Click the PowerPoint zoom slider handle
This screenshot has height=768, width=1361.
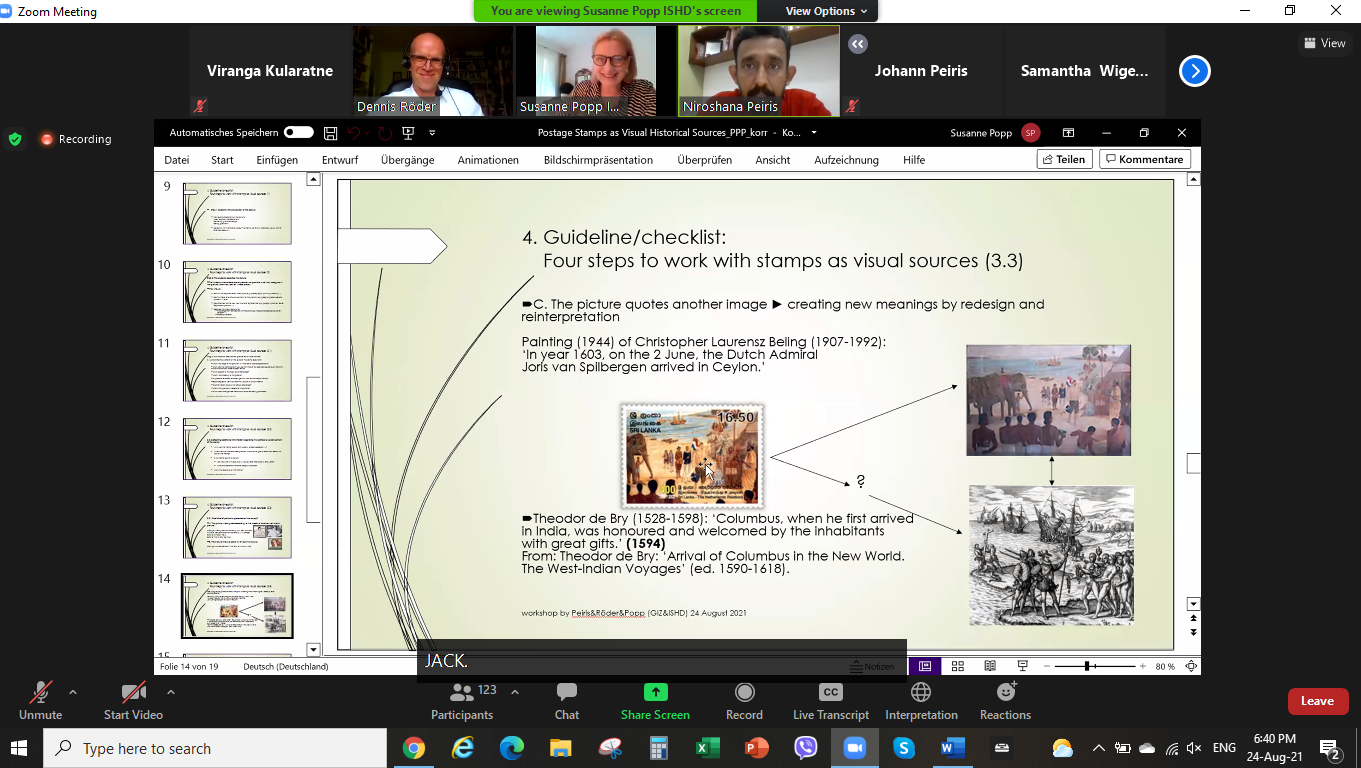1087,666
